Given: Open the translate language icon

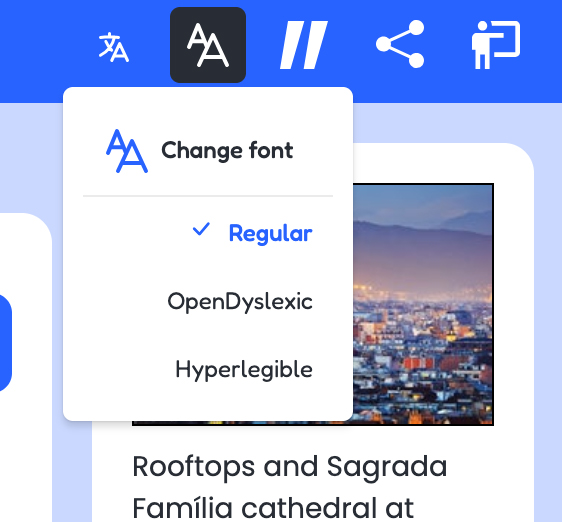Looking at the screenshot, I should (x=114, y=47).
